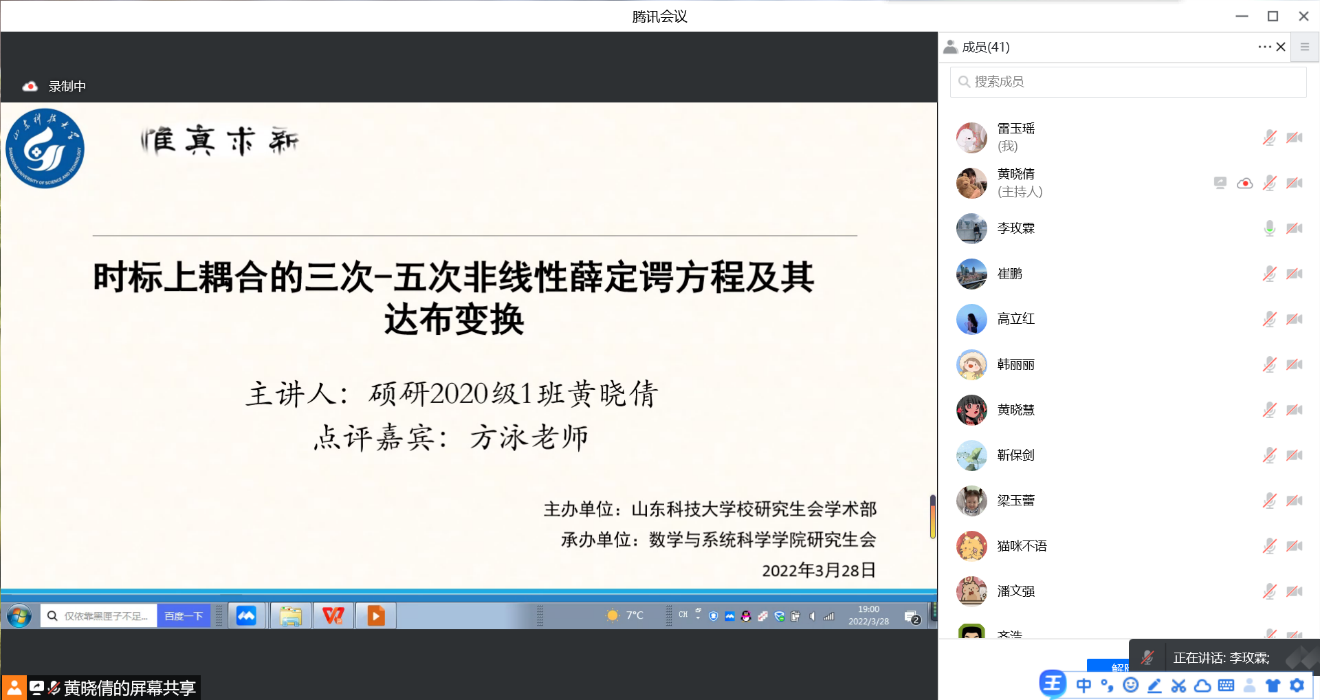Maximize the 腾讯会议 window
The height and width of the screenshot is (700, 1320).
click(1273, 16)
